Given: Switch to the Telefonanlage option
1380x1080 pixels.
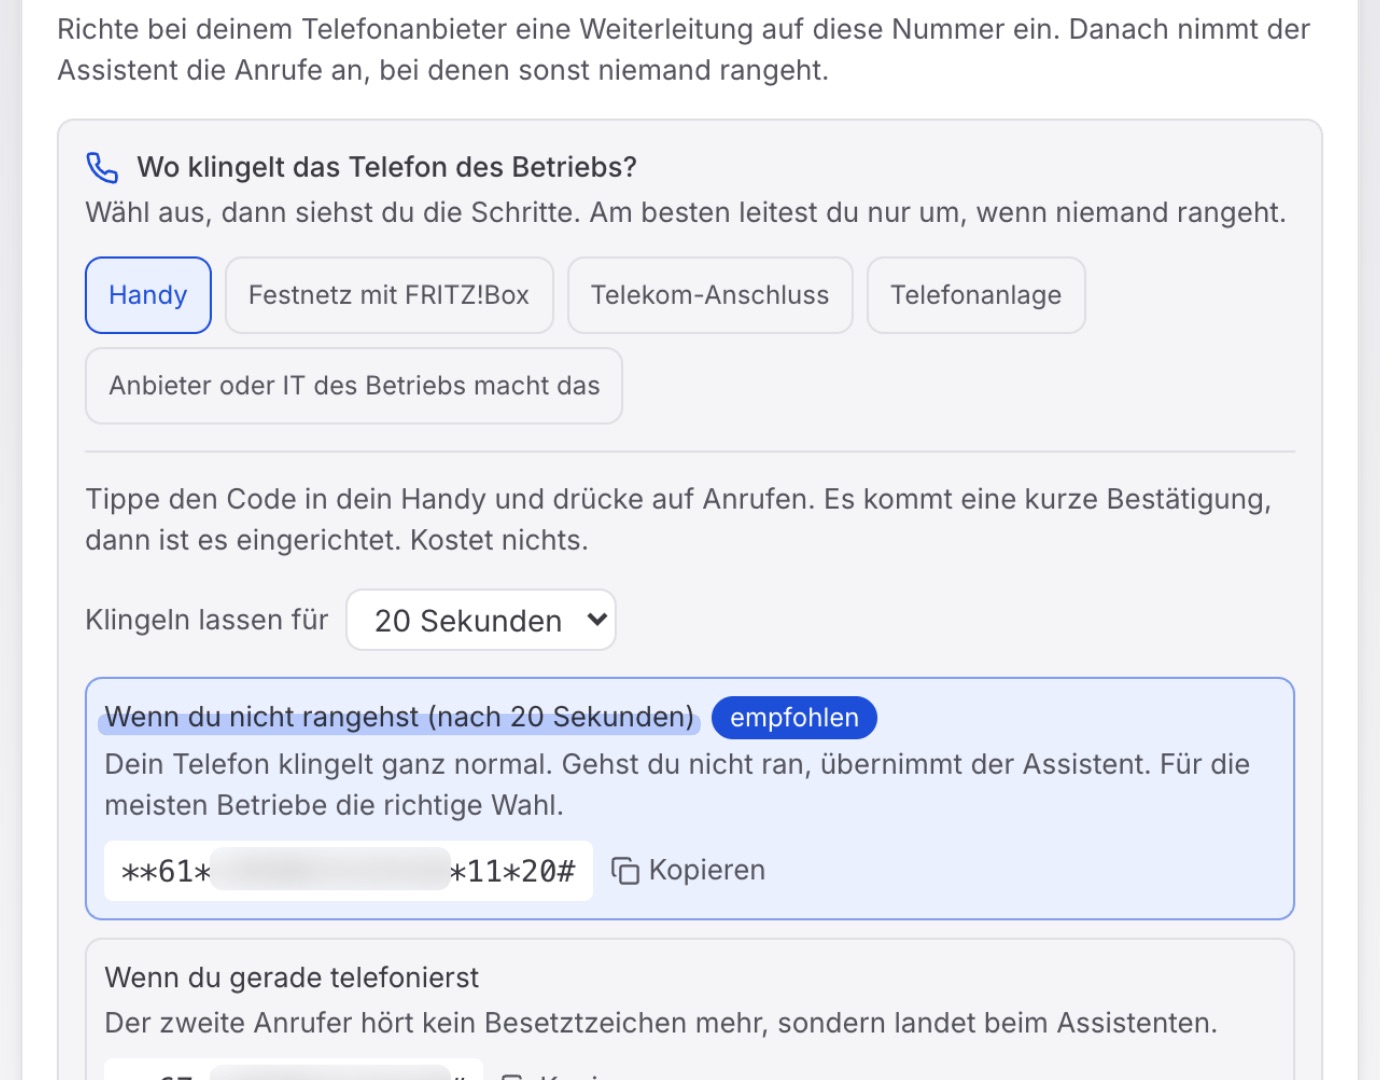Looking at the screenshot, I should click(x=976, y=295).
